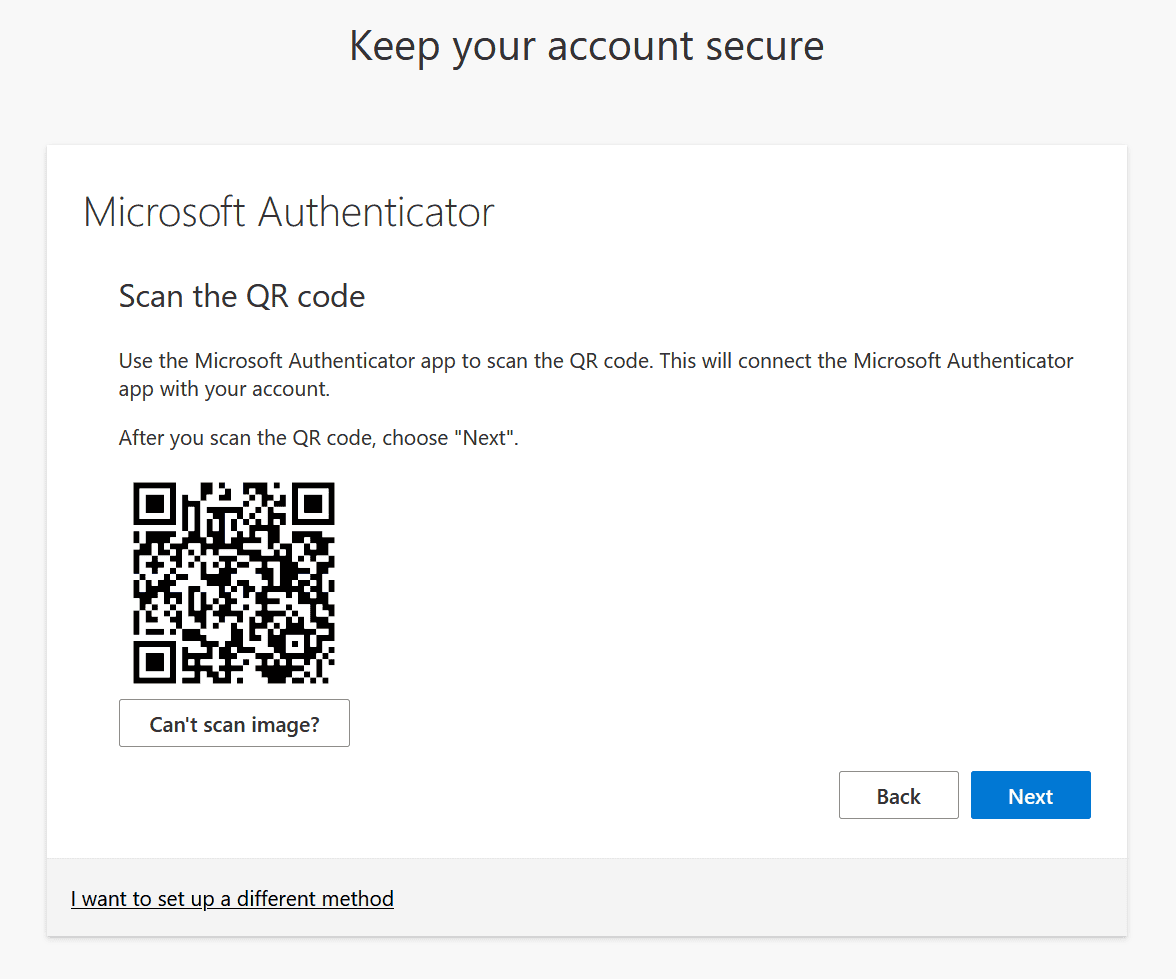The height and width of the screenshot is (979, 1176).
Task: Click the quoted word "Next" in the instructions
Action: [x=485, y=438]
